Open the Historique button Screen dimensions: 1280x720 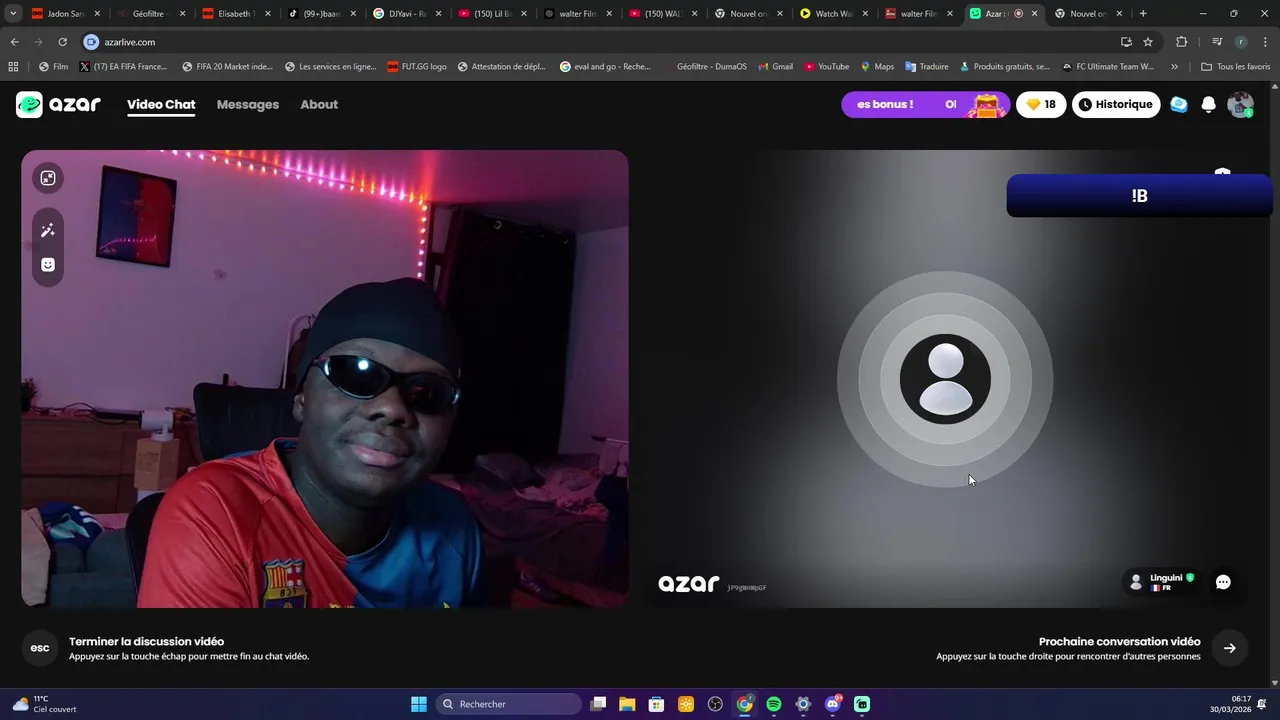click(1116, 104)
